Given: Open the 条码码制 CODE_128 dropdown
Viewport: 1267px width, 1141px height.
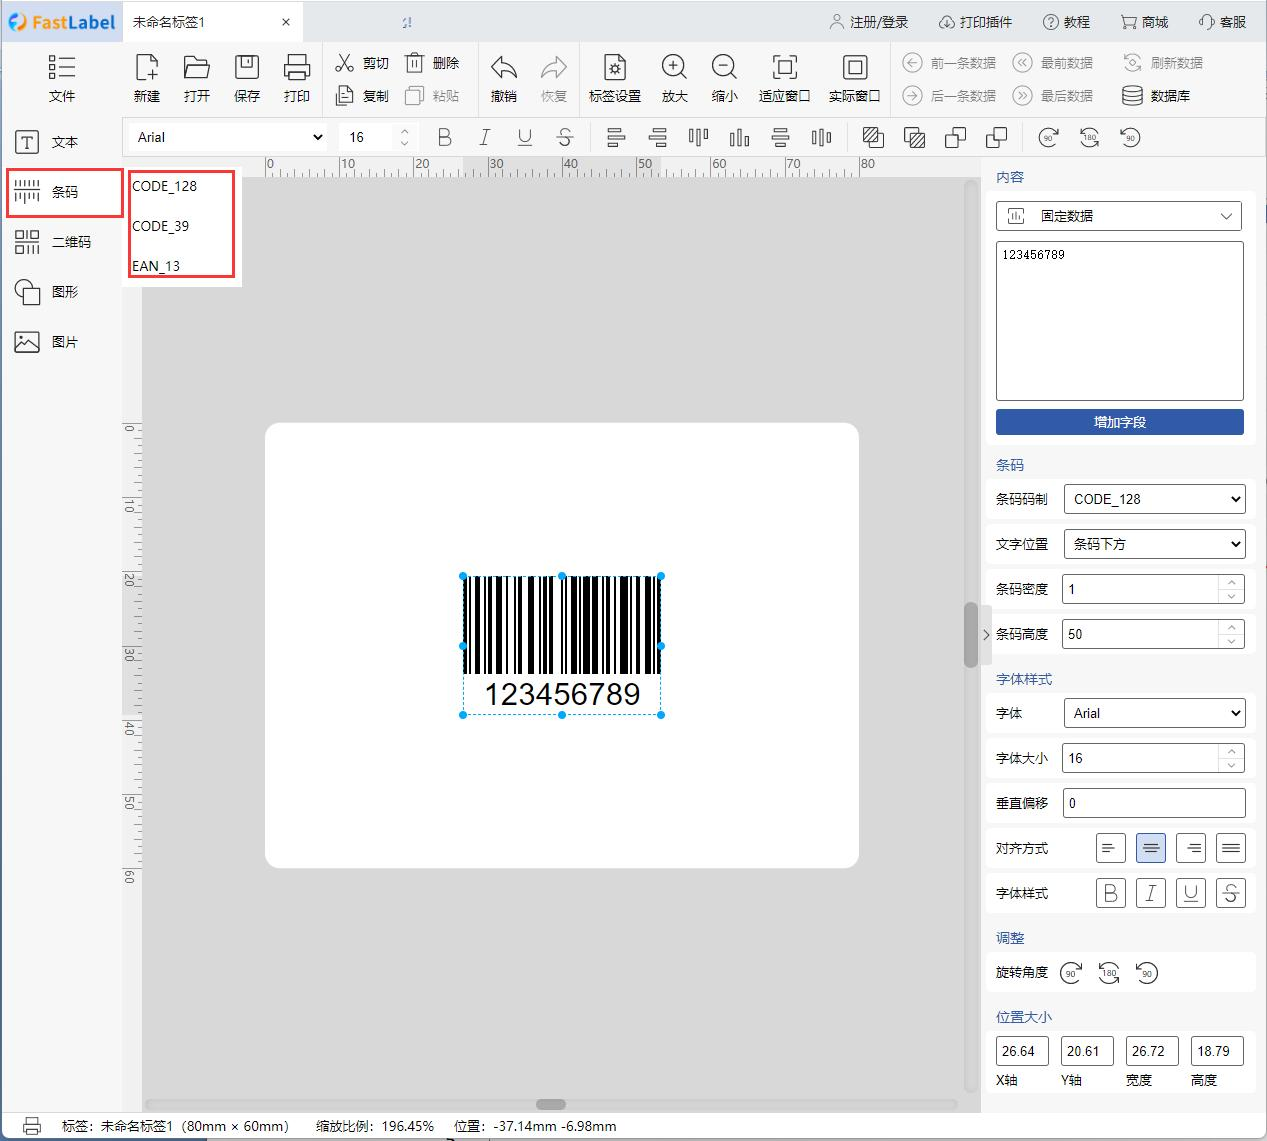Looking at the screenshot, I should click(1154, 499).
